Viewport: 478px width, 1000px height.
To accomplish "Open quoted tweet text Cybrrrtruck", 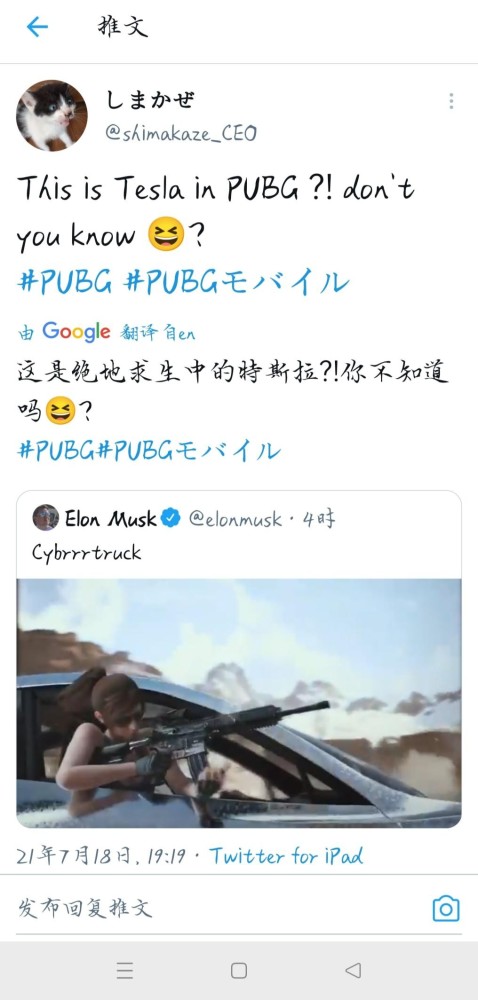I will click(87, 552).
